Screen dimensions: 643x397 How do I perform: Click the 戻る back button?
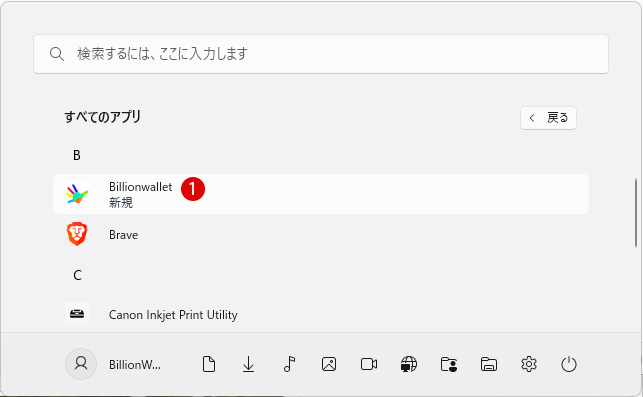click(548, 118)
